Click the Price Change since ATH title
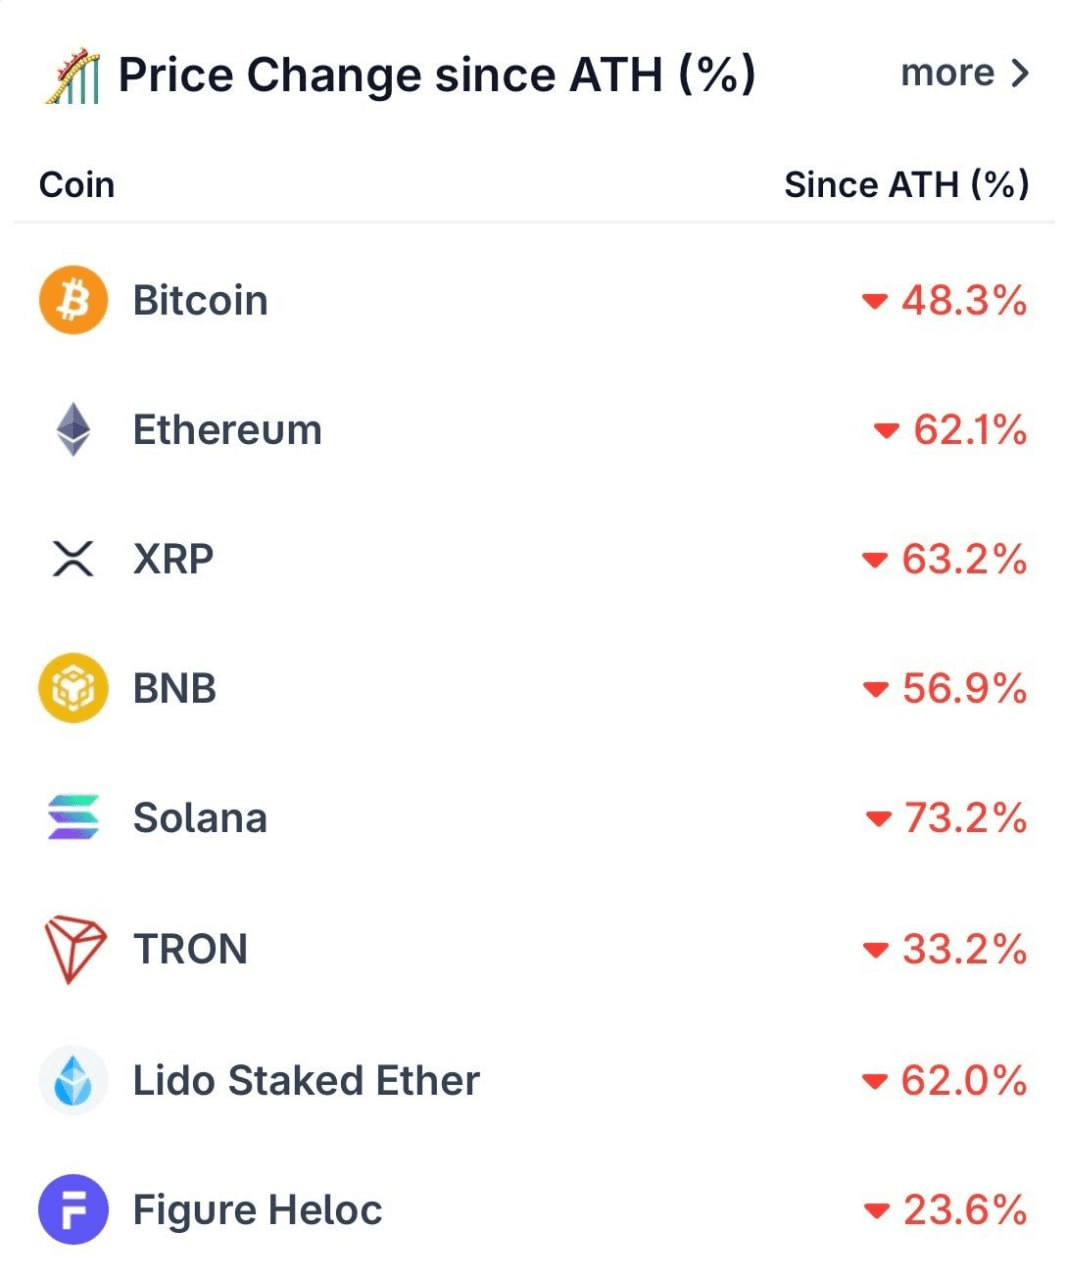Image resolution: width=1065 pixels, height=1280 pixels. pos(437,75)
